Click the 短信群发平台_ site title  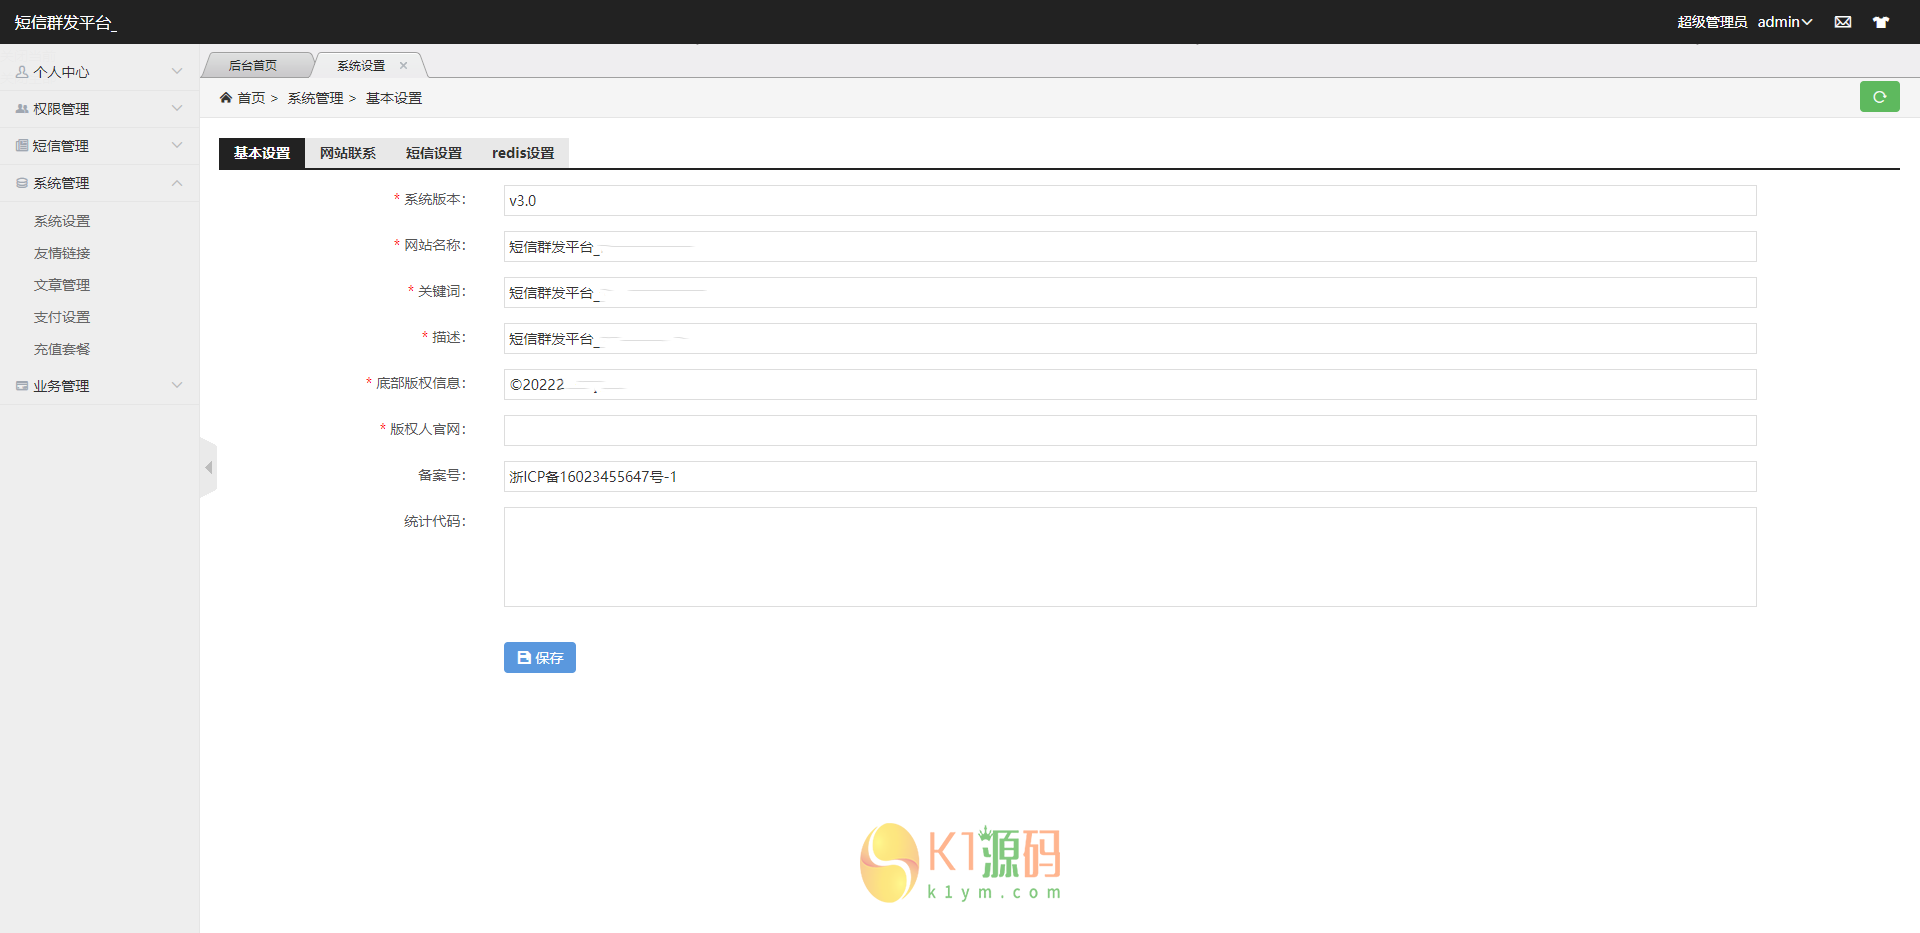pos(65,22)
